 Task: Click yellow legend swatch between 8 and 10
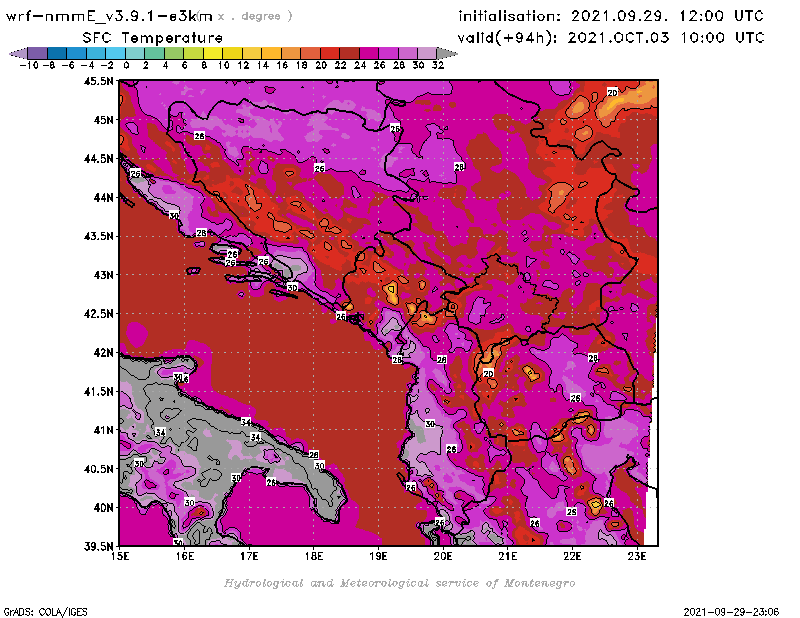point(213,53)
